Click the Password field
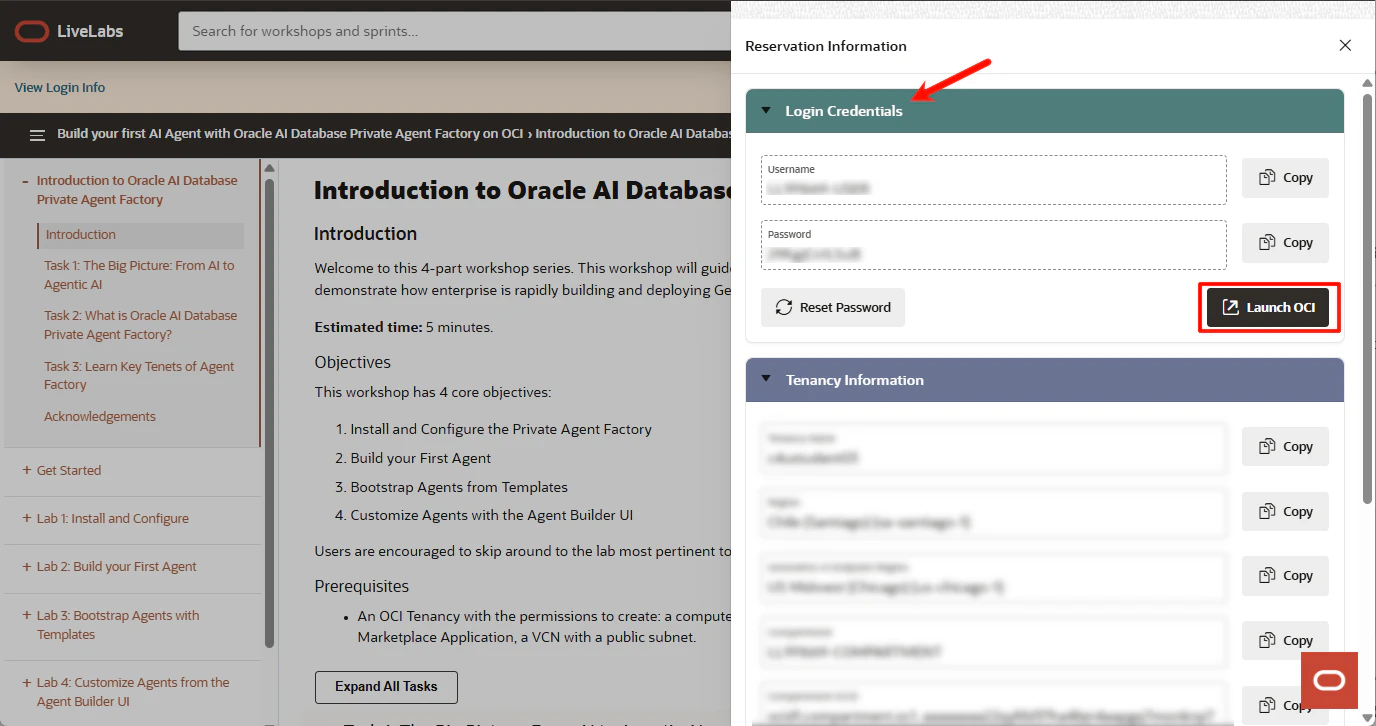This screenshot has width=1376, height=726. point(993,245)
